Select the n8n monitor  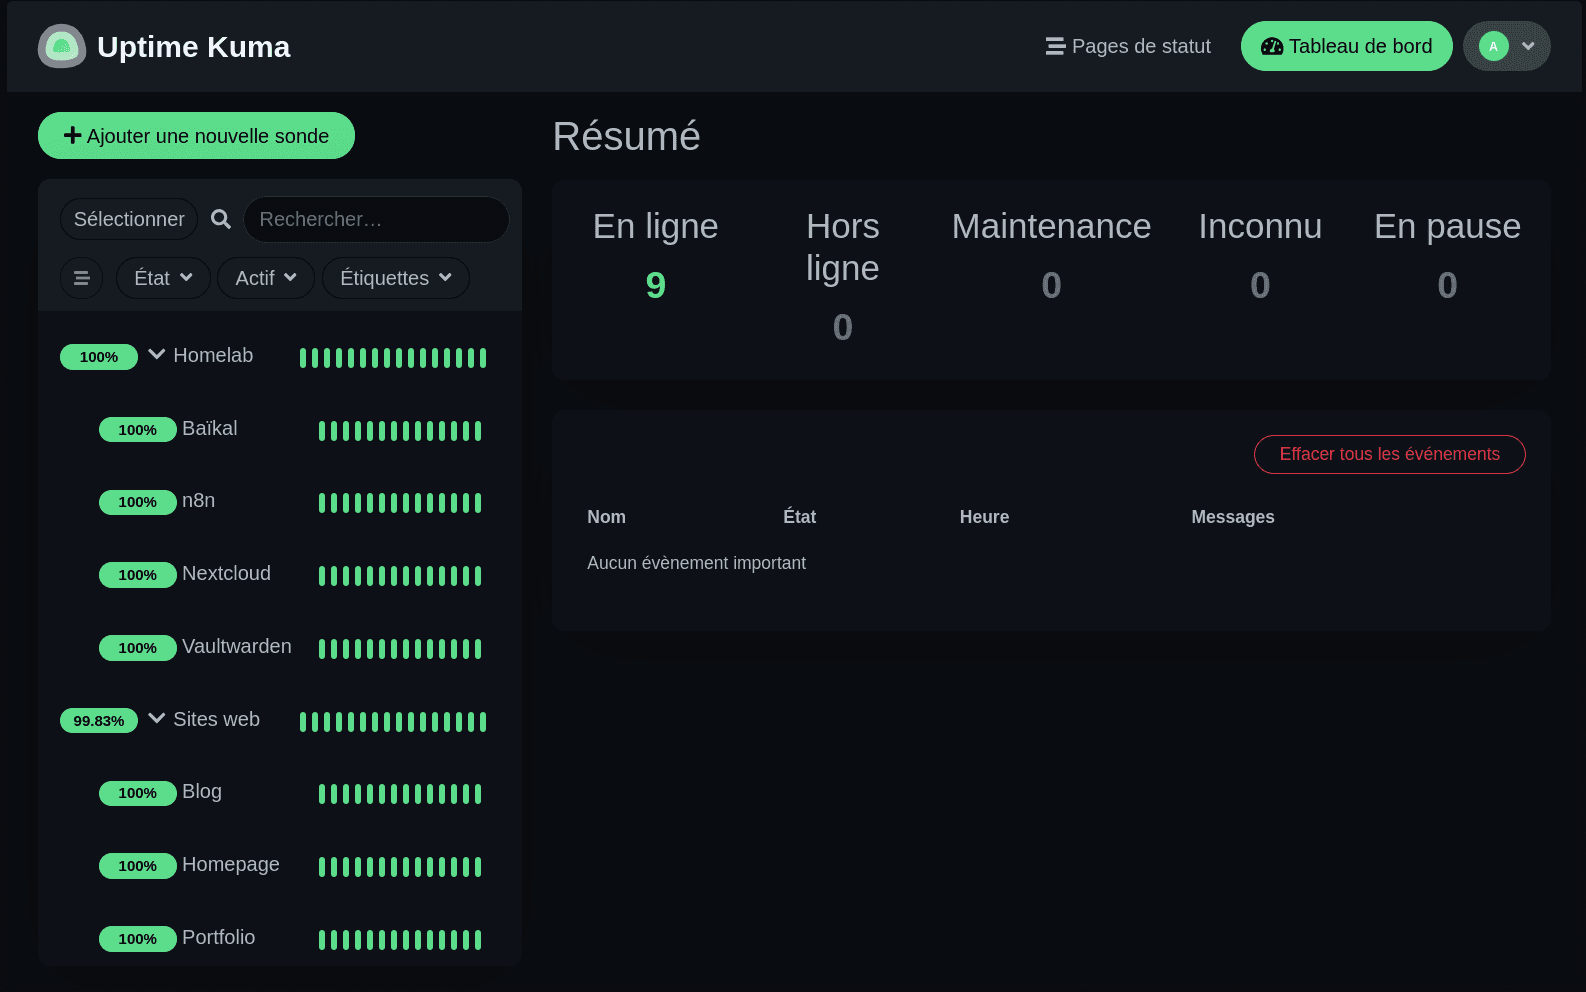pyautogui.click(x=280, y=502)
